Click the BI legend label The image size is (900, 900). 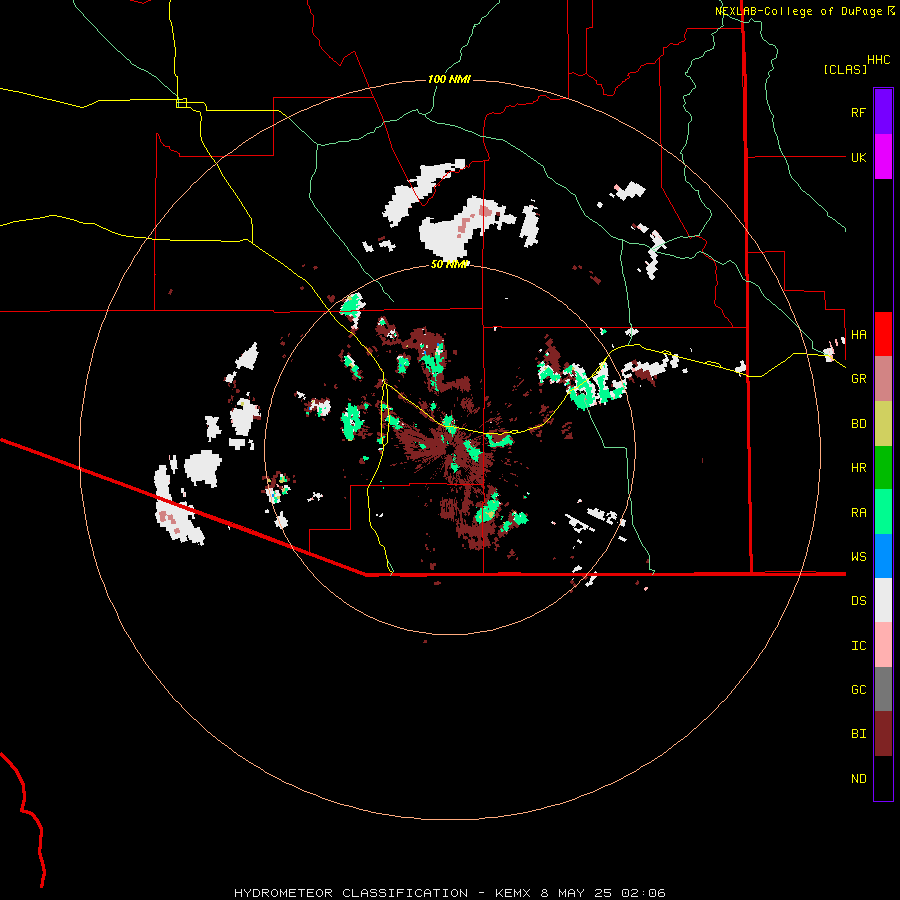coord(858,734)
